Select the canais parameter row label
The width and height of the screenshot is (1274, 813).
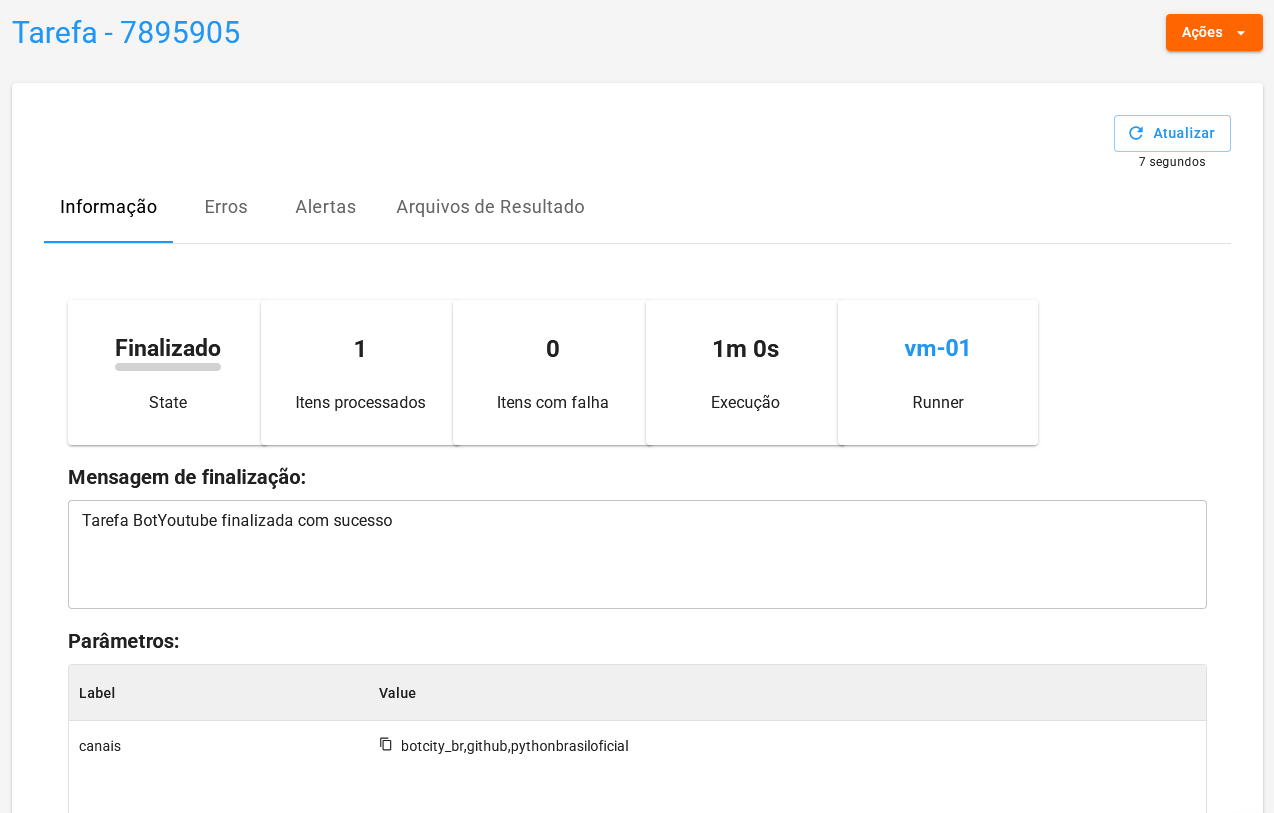click(x=100, y=746)
